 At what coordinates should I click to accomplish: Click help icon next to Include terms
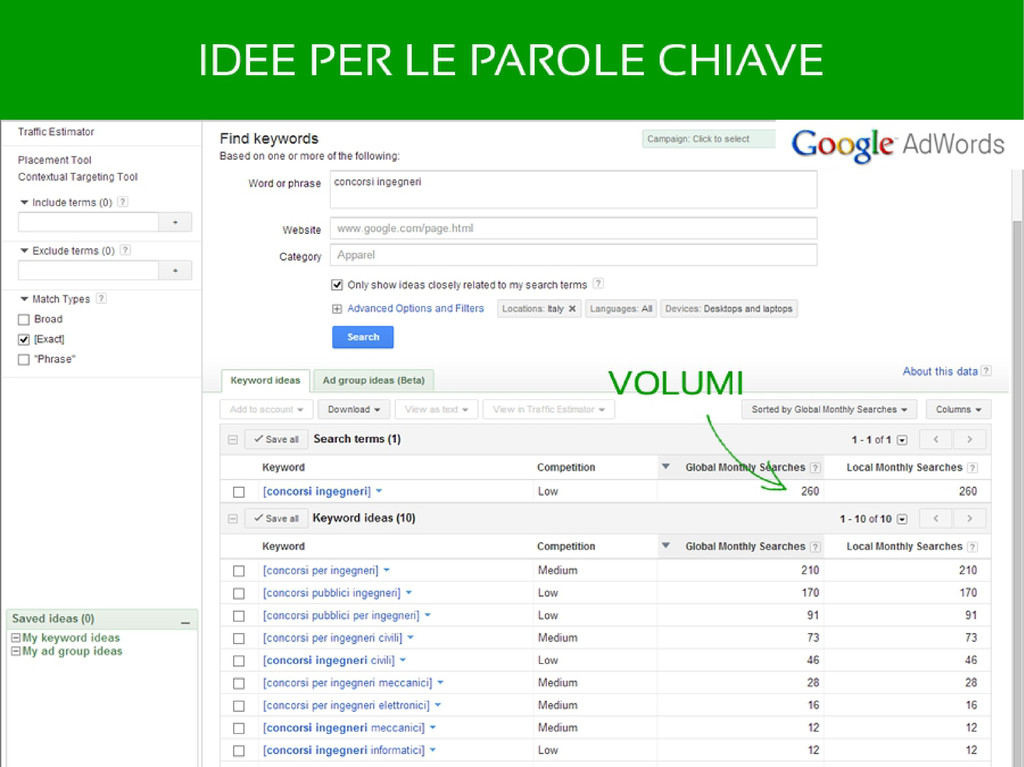point(122,202)
